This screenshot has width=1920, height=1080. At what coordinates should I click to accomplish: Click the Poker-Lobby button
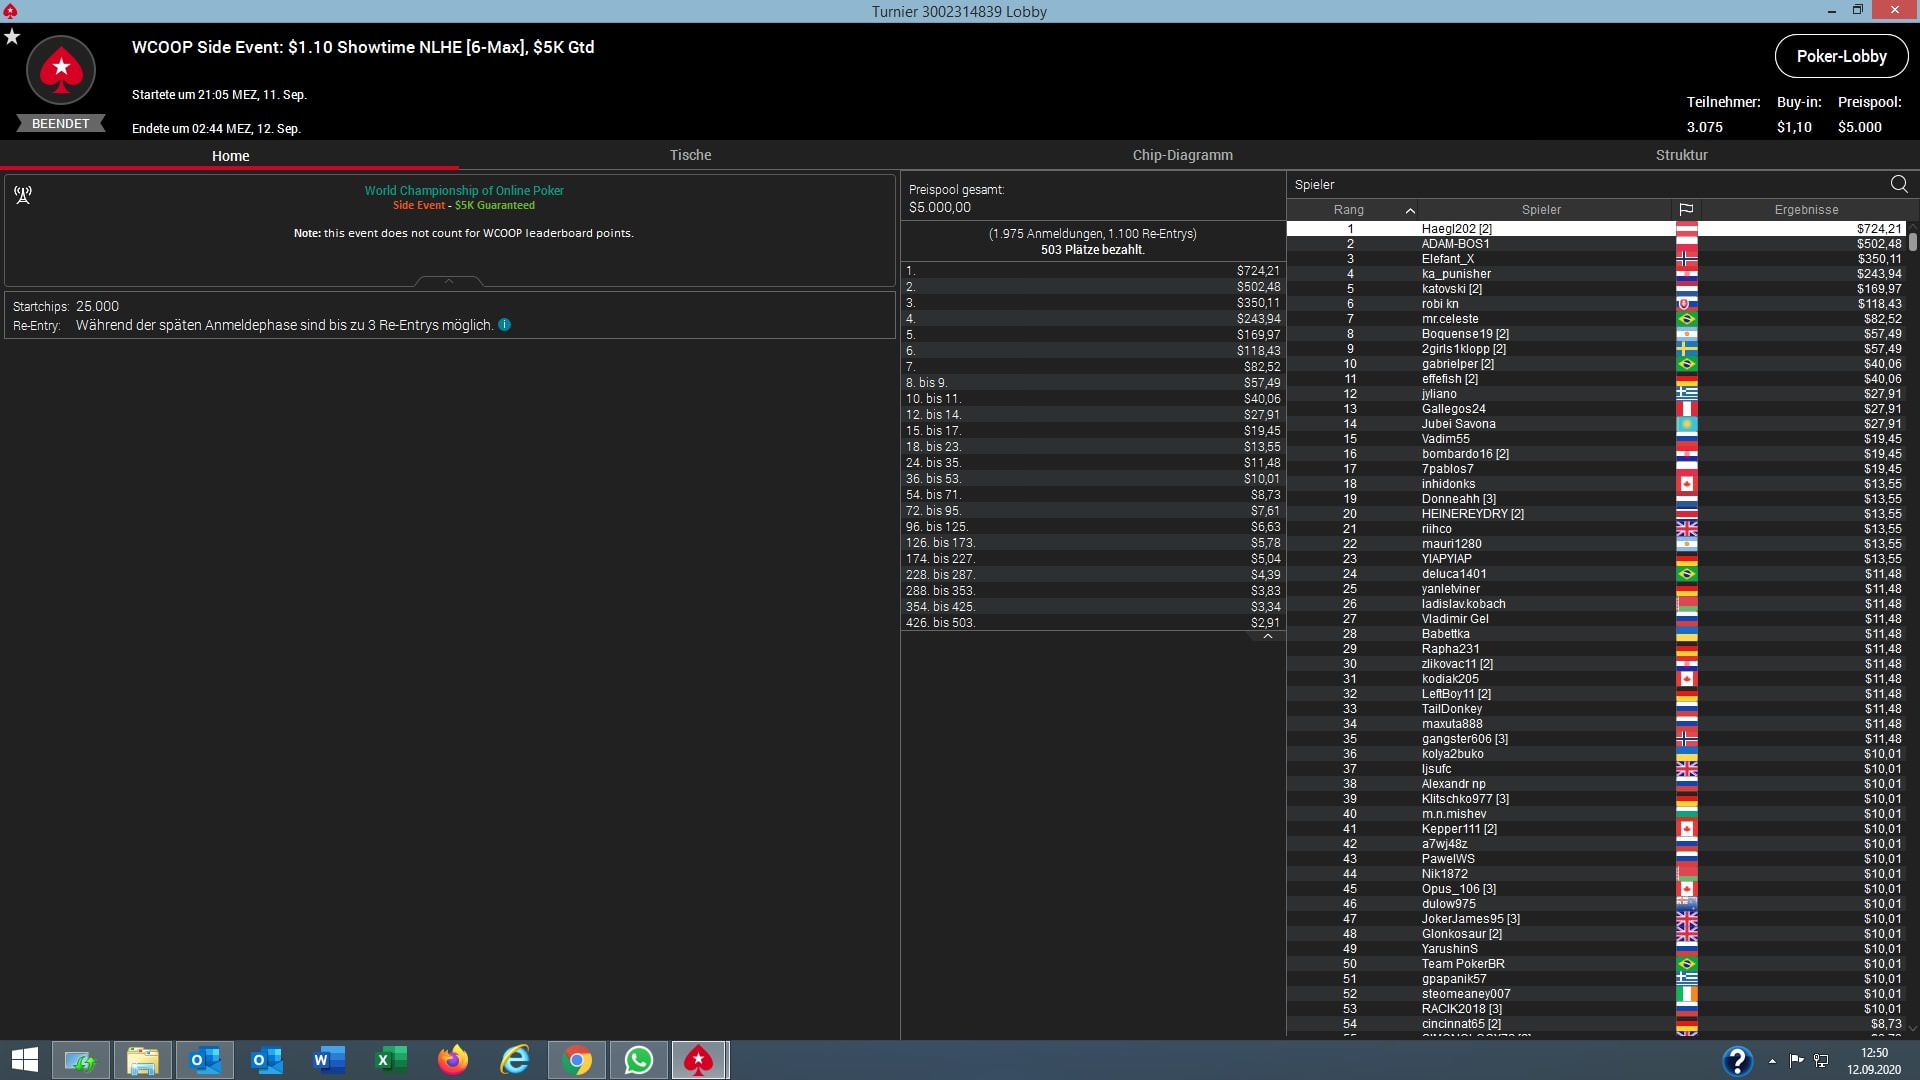(x=1841, y=56)
